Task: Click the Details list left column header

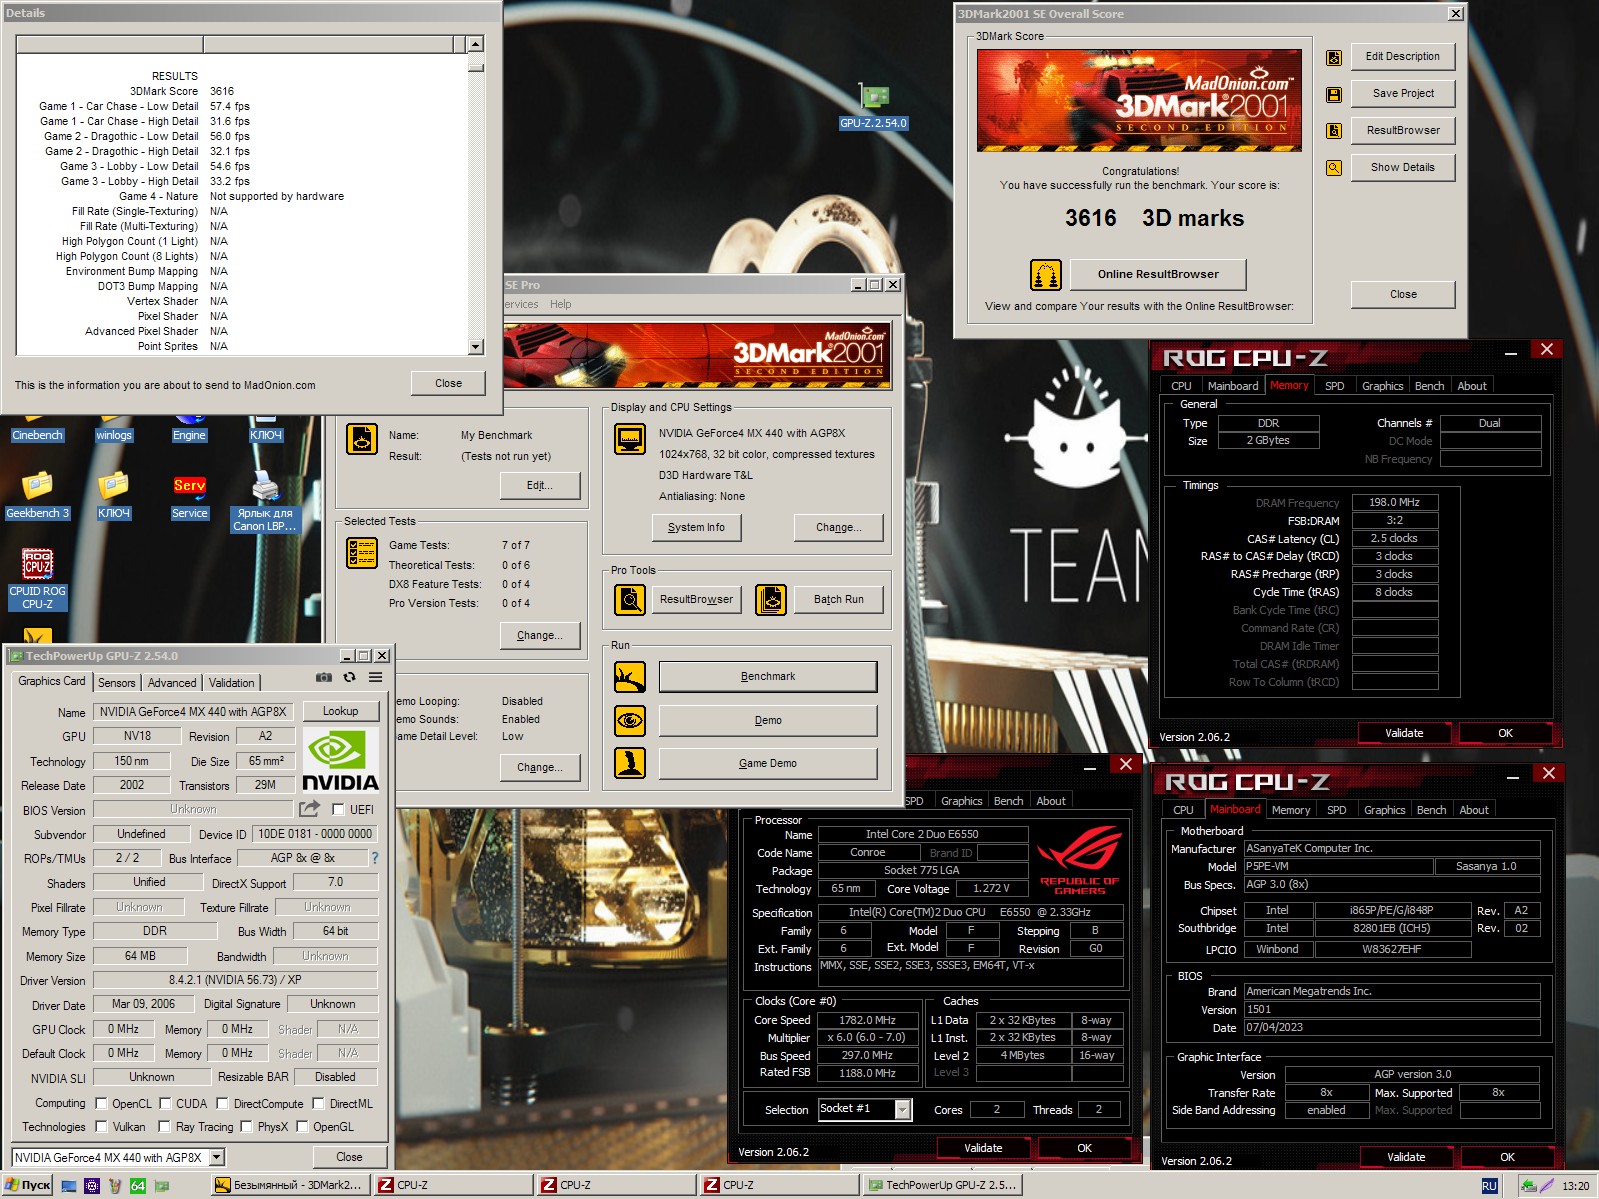Action: click(x=110, y=44)
